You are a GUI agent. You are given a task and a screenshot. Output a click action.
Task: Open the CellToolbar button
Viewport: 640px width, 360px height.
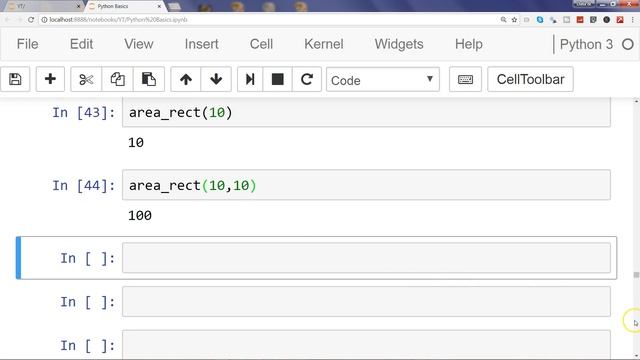(x=530, y=79)
